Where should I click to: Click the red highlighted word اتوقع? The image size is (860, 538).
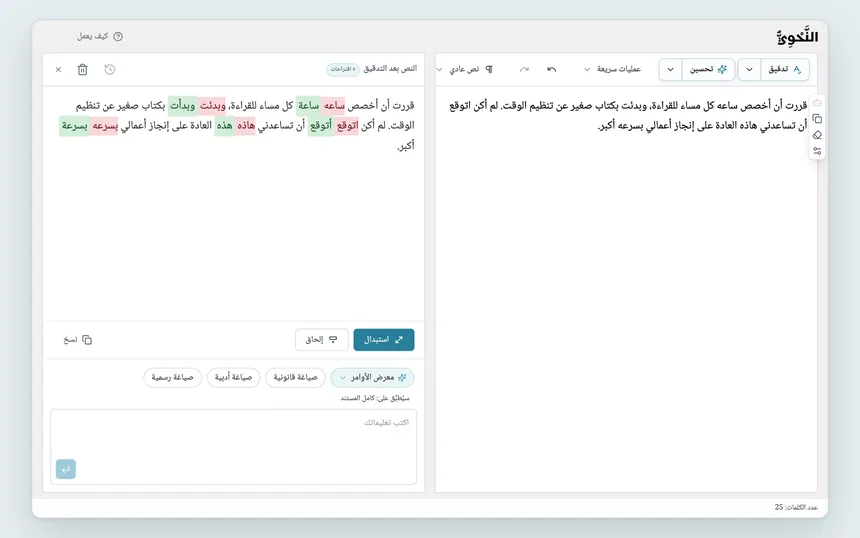[x=347, y=126]
